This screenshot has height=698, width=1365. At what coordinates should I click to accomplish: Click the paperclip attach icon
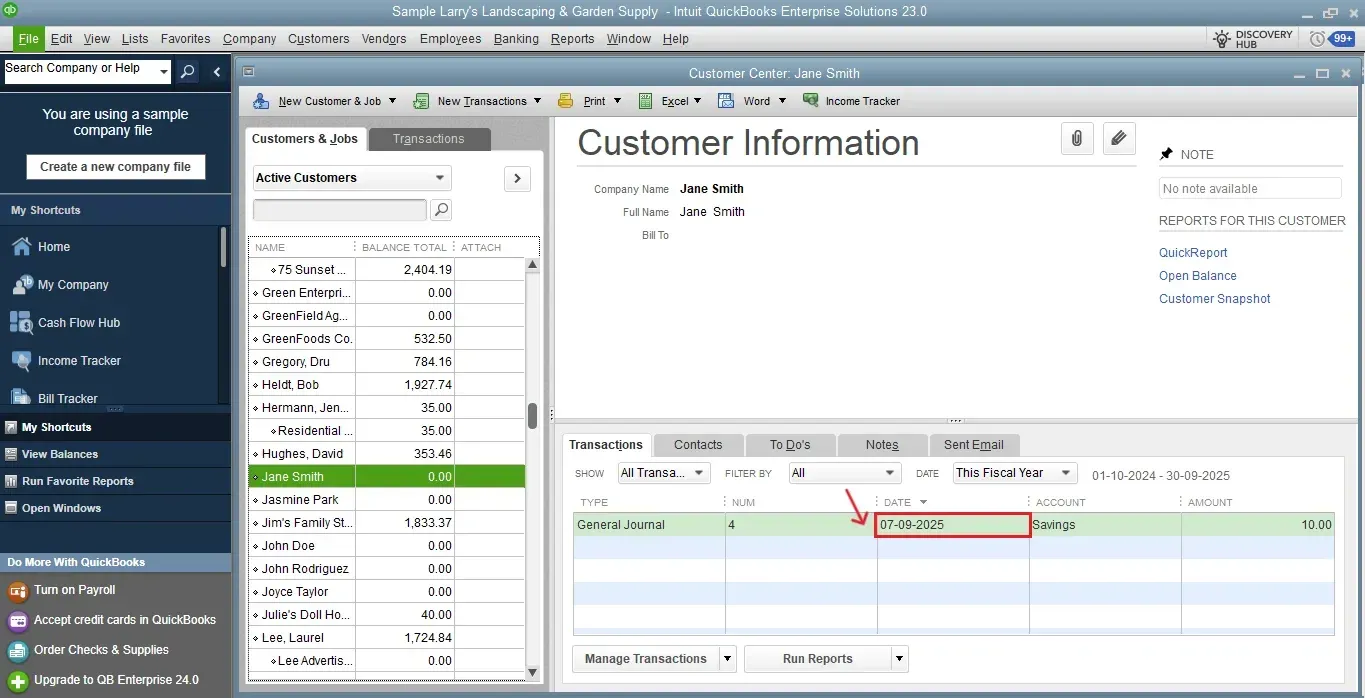click(1076, 139)
